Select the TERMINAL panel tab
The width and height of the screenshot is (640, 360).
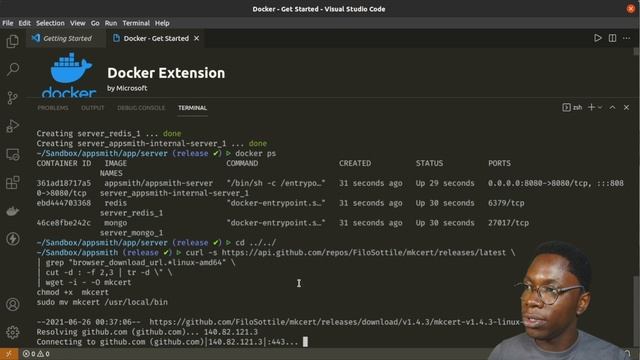coord(192,108)
